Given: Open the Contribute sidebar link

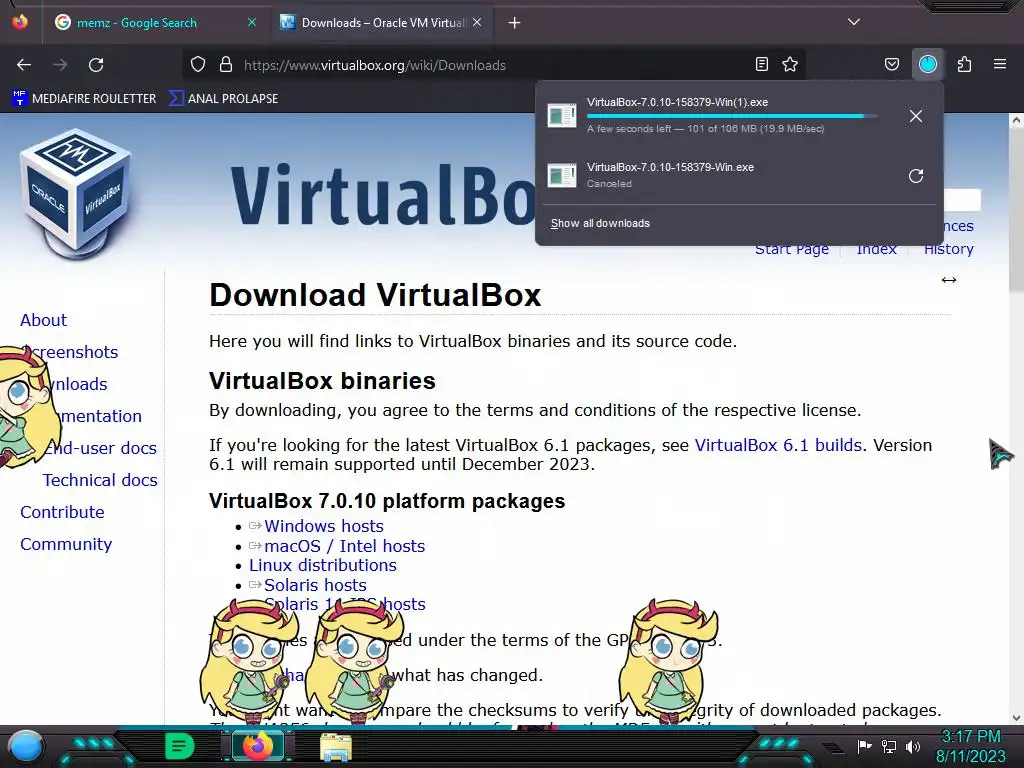Looking at the screenshot, I should pos(62,512).
